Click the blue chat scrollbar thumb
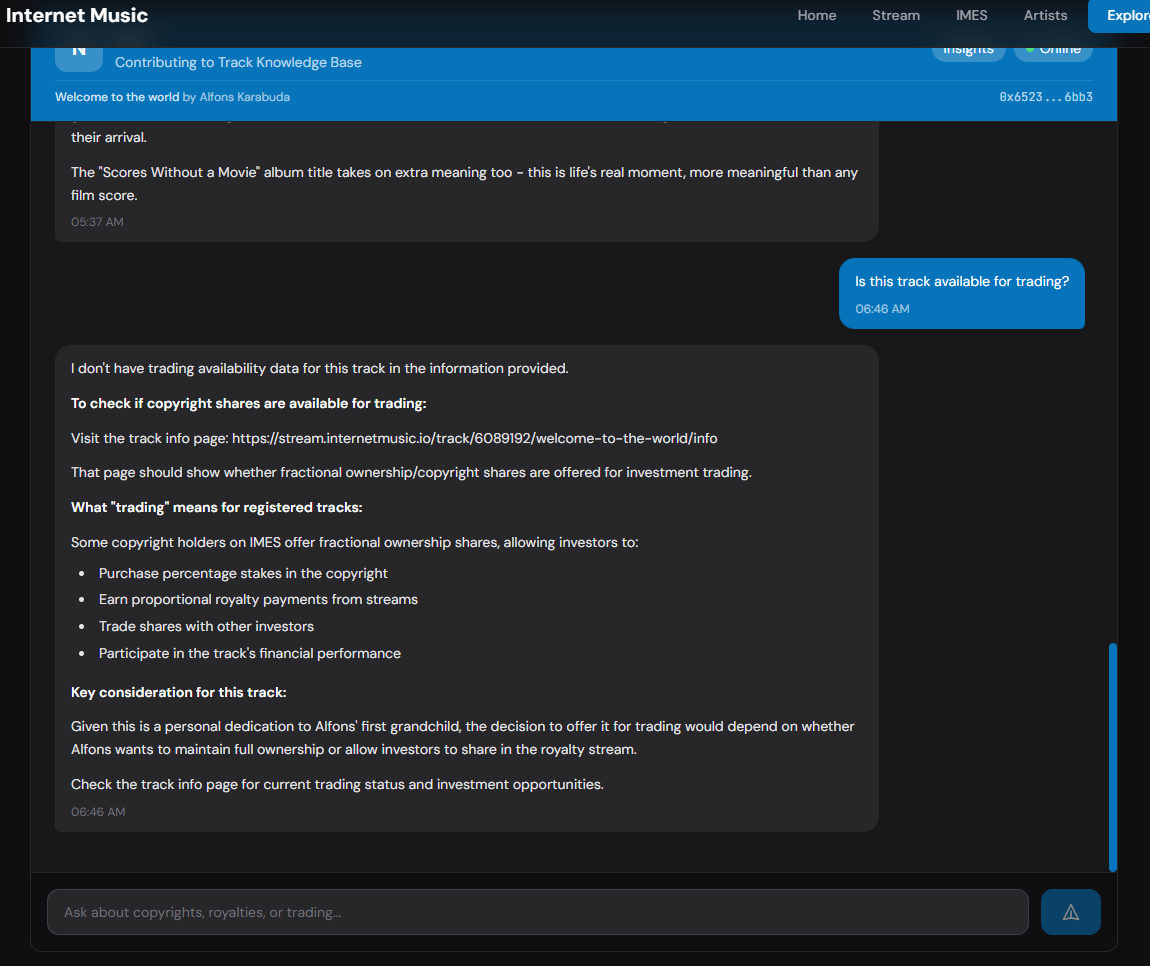 1113,756
